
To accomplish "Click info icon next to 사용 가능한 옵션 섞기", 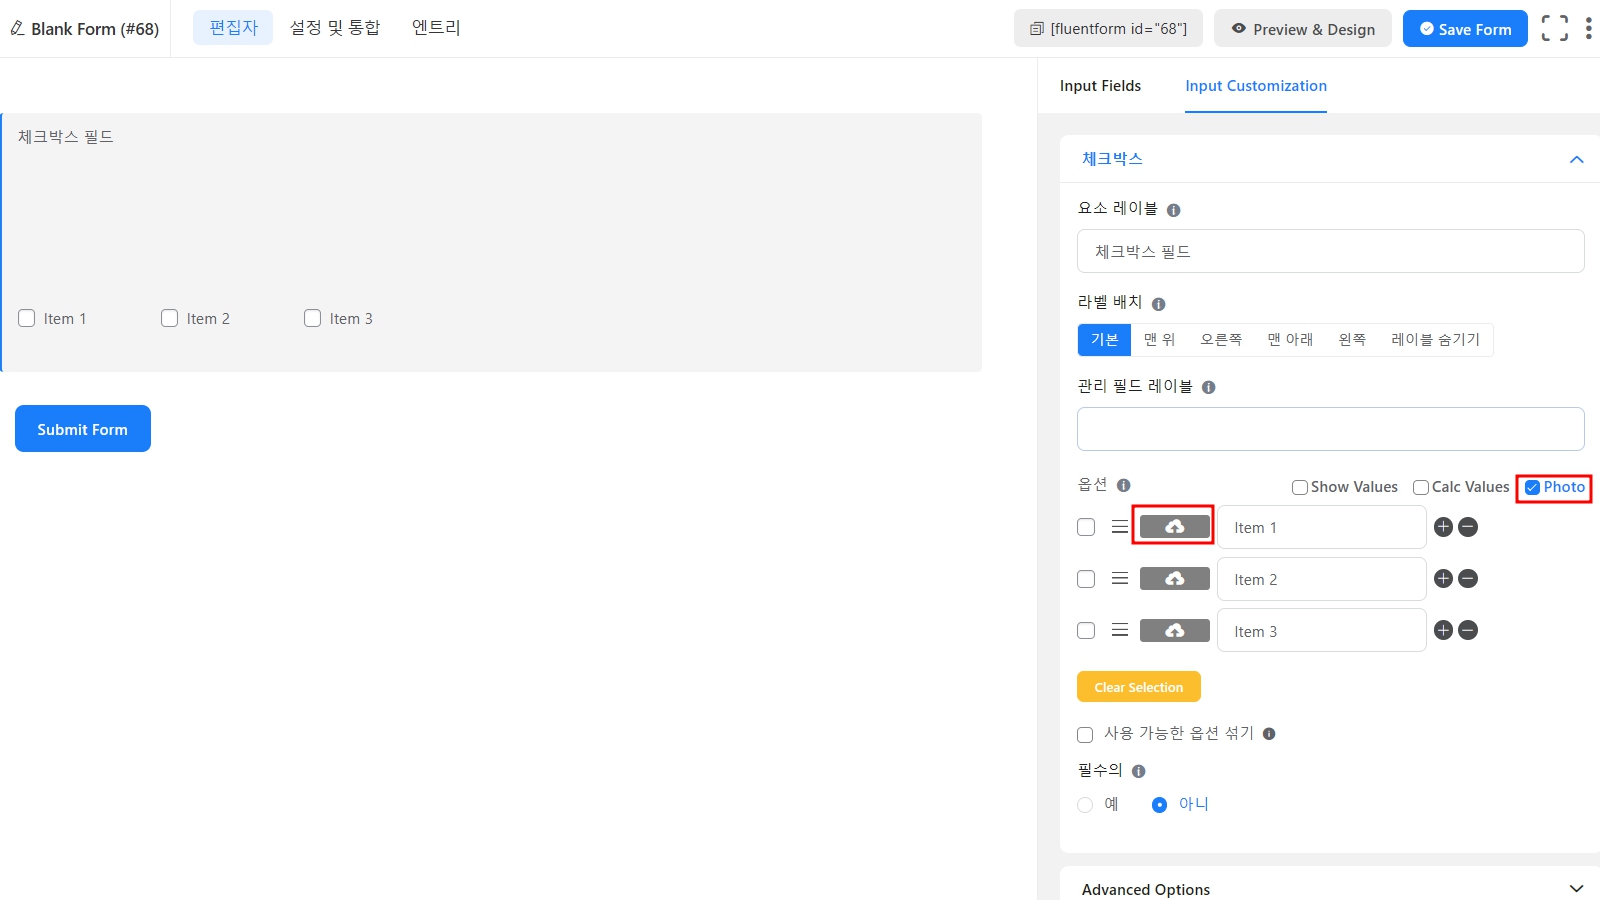I will (1269, 734).
